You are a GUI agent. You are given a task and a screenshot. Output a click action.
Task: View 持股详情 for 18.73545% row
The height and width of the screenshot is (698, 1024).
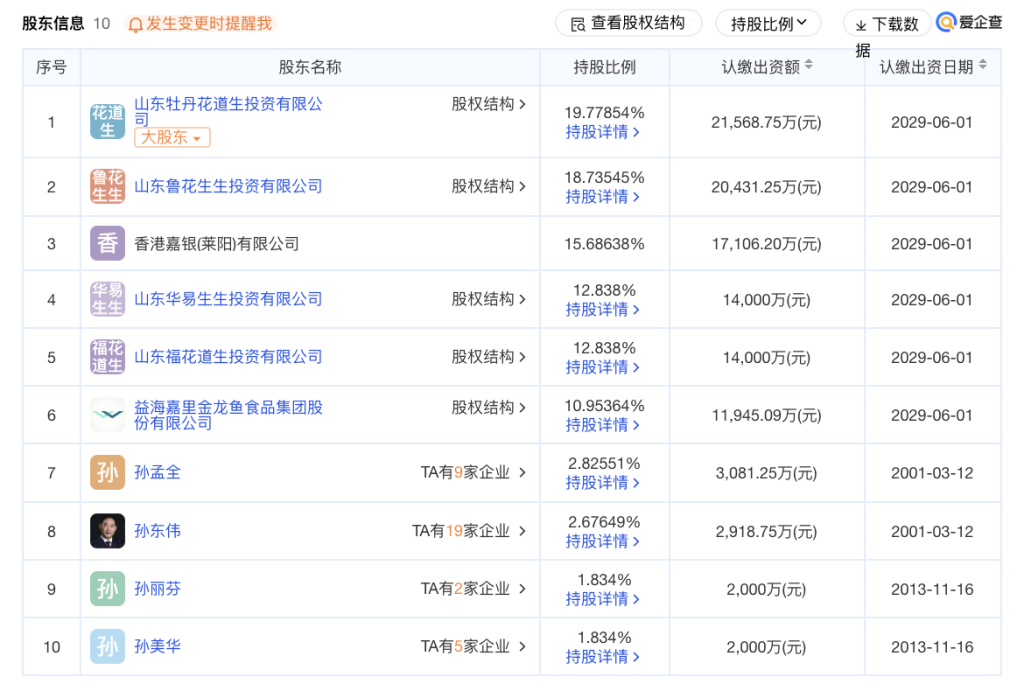[603, 197]
